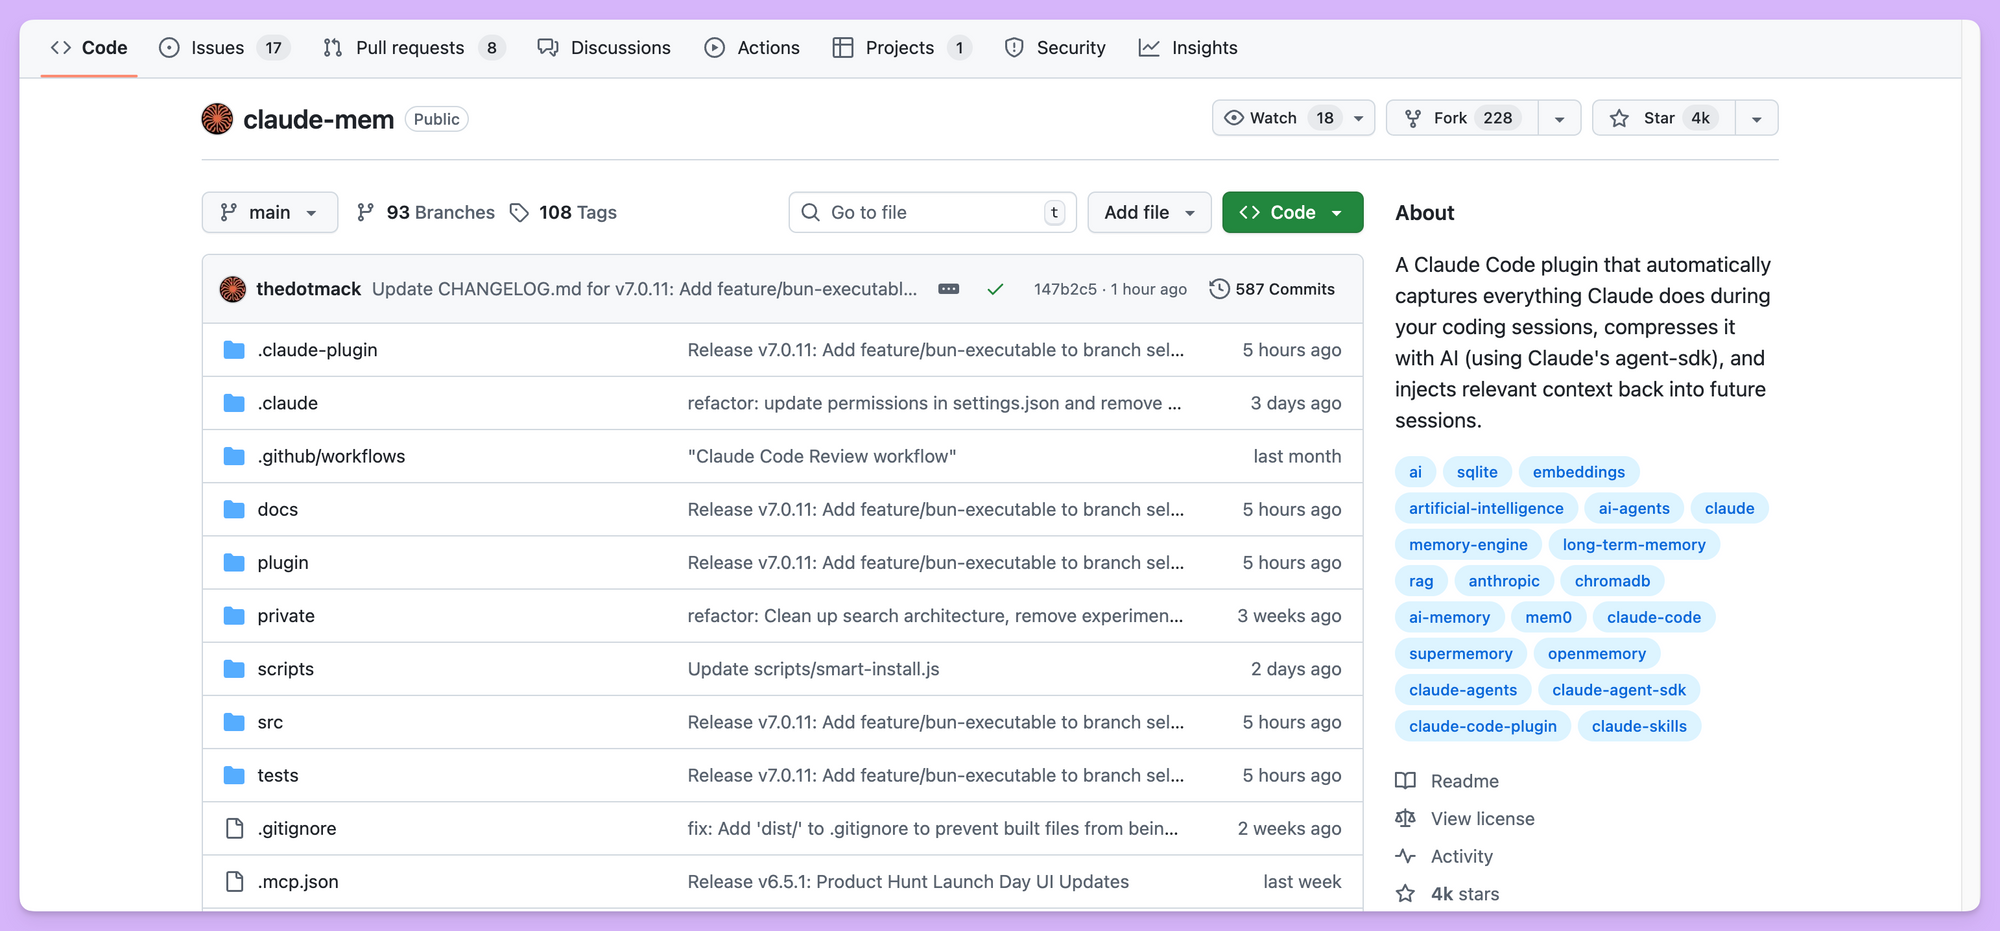Click the View license scale icon
The height and width of the screenshot is (931, 2000).
1405,818
